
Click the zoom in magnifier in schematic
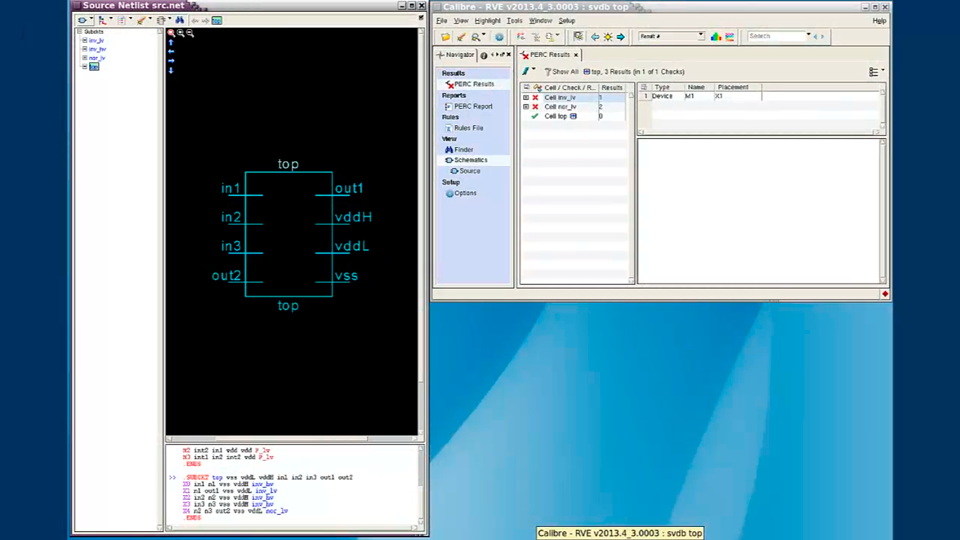[181, 33]
